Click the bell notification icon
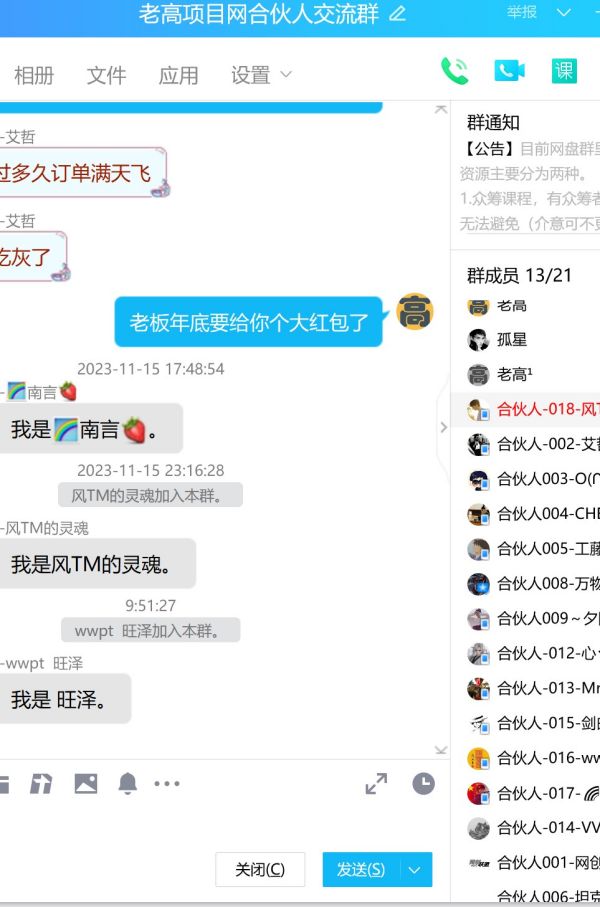 (127, 784)
